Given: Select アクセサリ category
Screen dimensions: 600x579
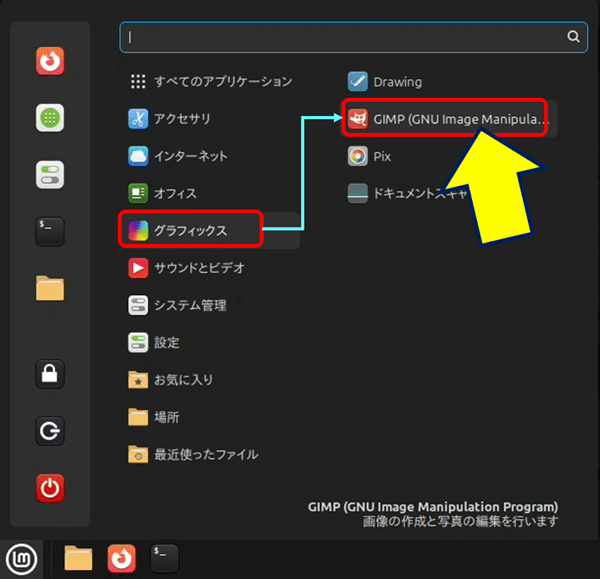Looking at the screenshot, I should [211, 119].
